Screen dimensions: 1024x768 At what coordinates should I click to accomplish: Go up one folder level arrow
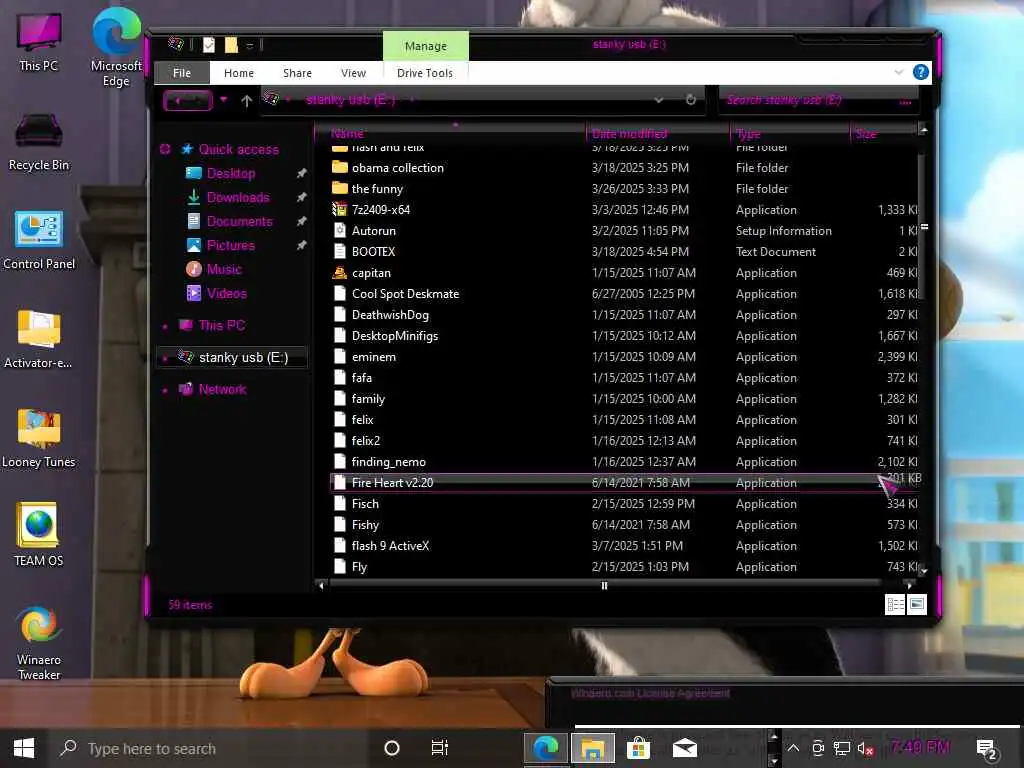click(x=246, y=101)
